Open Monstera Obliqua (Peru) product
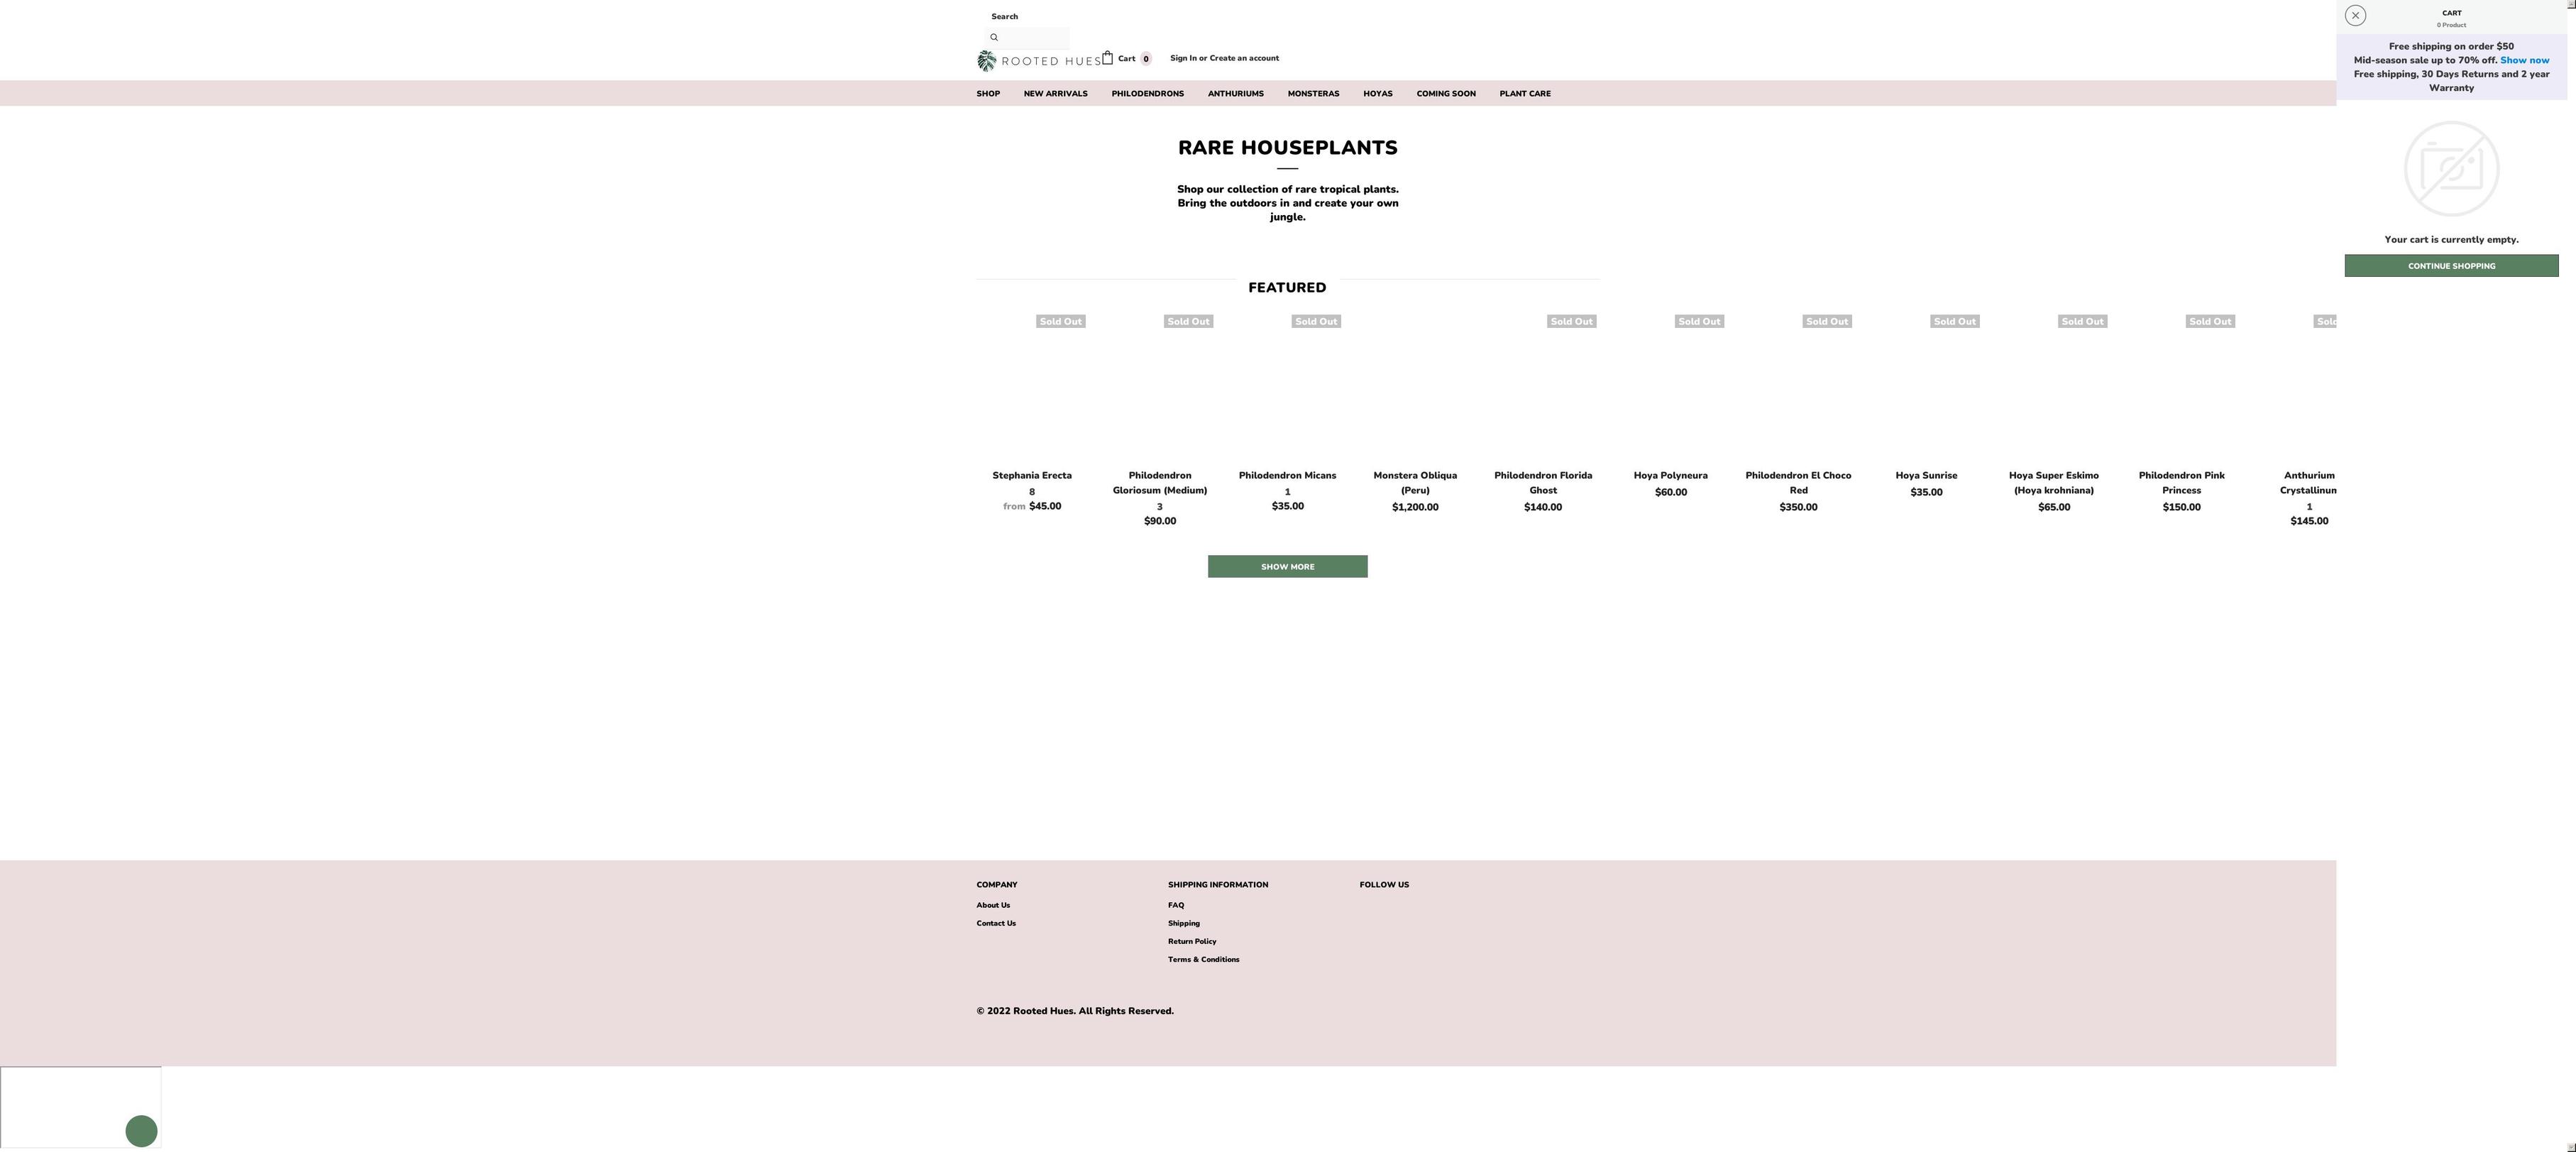This screenshot has width=2576, height=1152. tap(1415, 483)
